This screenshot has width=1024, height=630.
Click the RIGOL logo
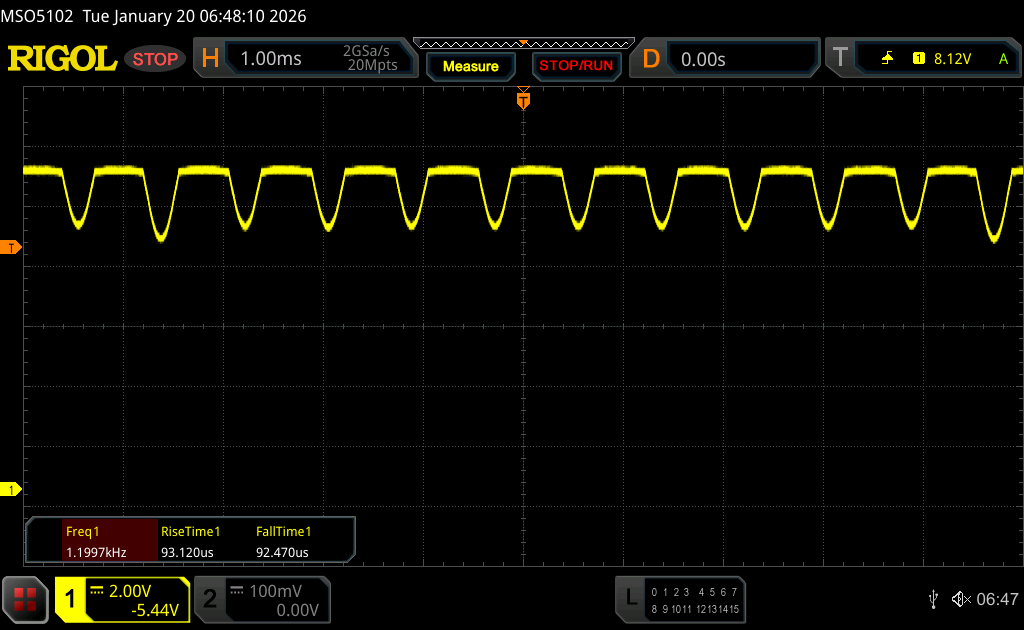(62, 59)
